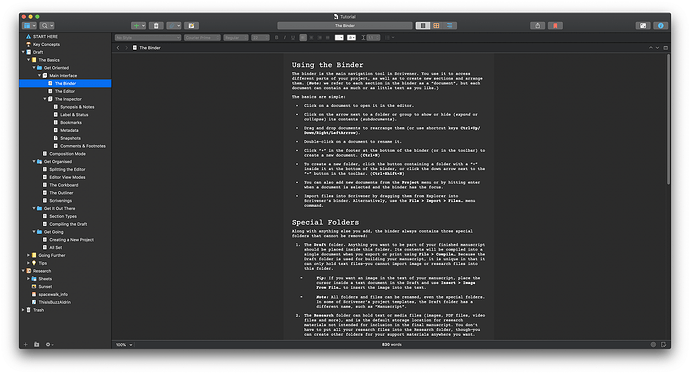The width and height of the screenshot is (690, 373).
Task: Open Compiling the Draft document
Action: tap(68, 224)
